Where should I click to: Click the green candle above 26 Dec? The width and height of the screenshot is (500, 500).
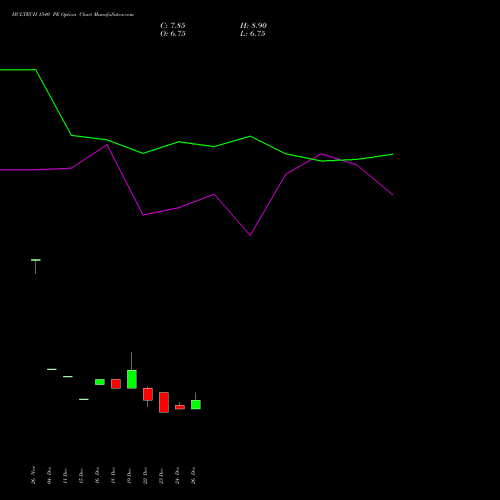(x=196, y=404)
